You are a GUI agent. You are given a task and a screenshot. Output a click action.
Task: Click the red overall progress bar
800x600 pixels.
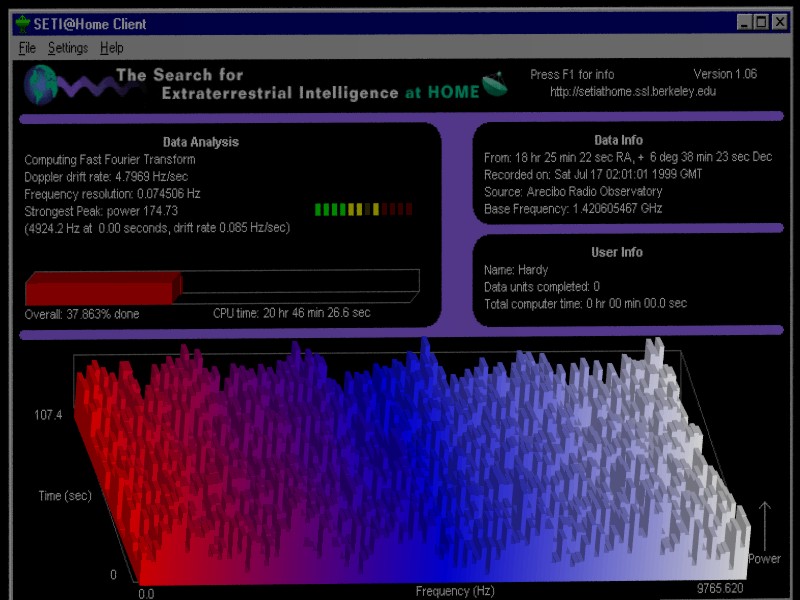tap(102, 289)
